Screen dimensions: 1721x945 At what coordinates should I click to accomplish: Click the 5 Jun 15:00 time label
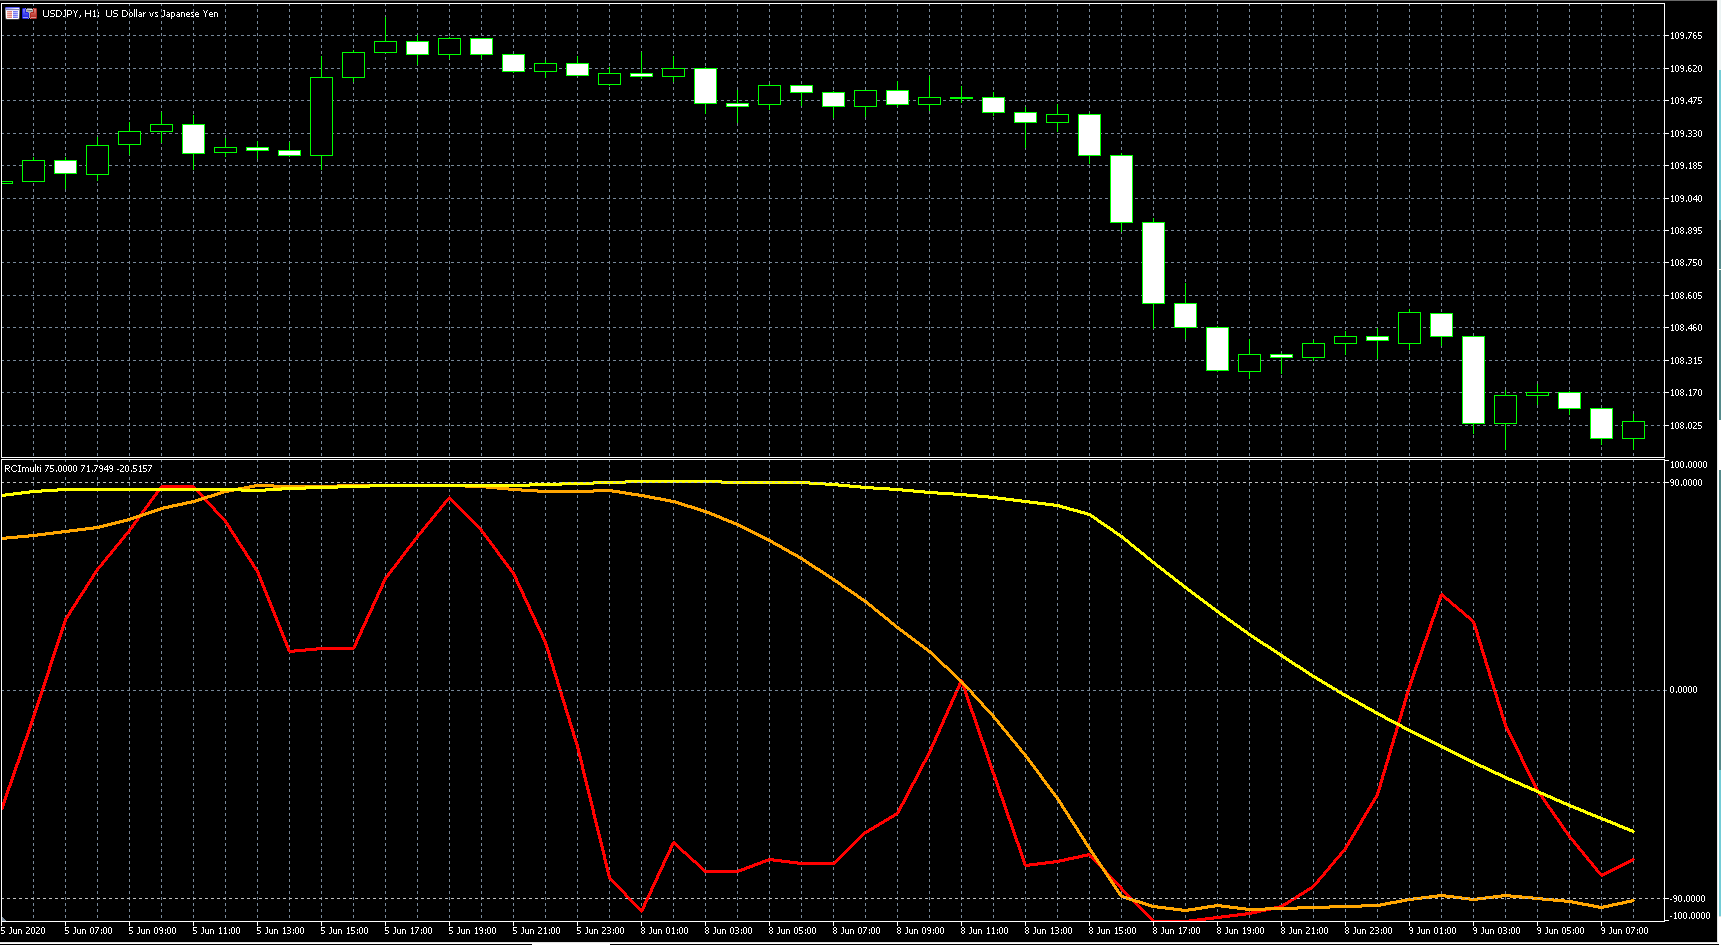point(344,931)
